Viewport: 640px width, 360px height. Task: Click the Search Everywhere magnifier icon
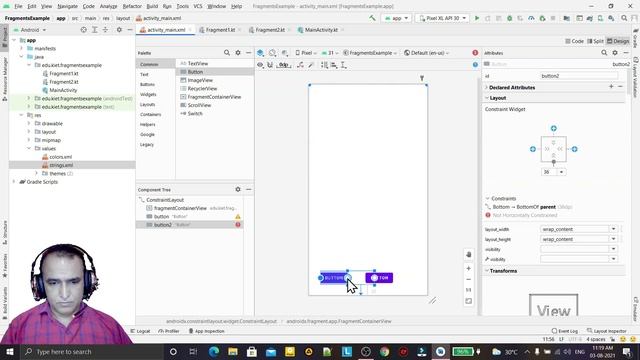tap(624, 18)
